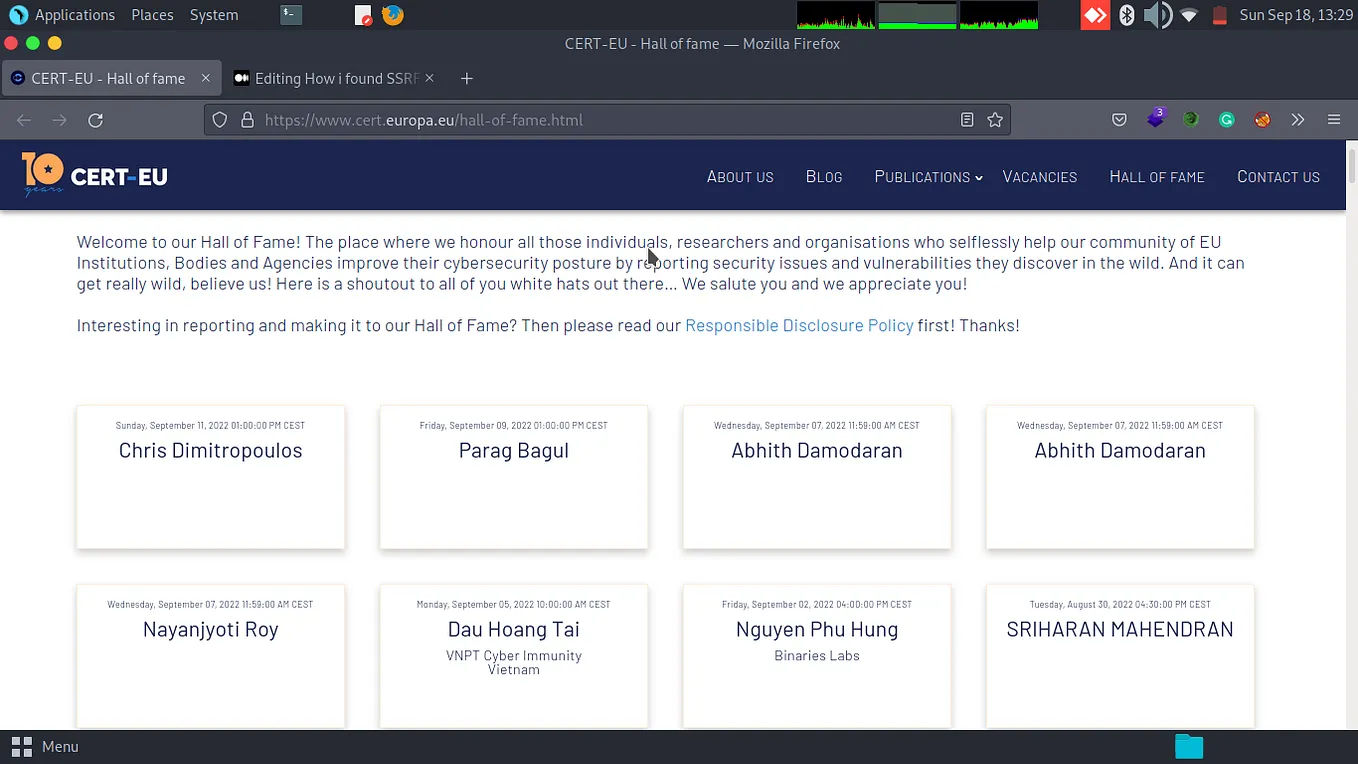Bookmark this page using the star icon
The width and height of the screenshot is (1358, 764).
pos(995,119)
